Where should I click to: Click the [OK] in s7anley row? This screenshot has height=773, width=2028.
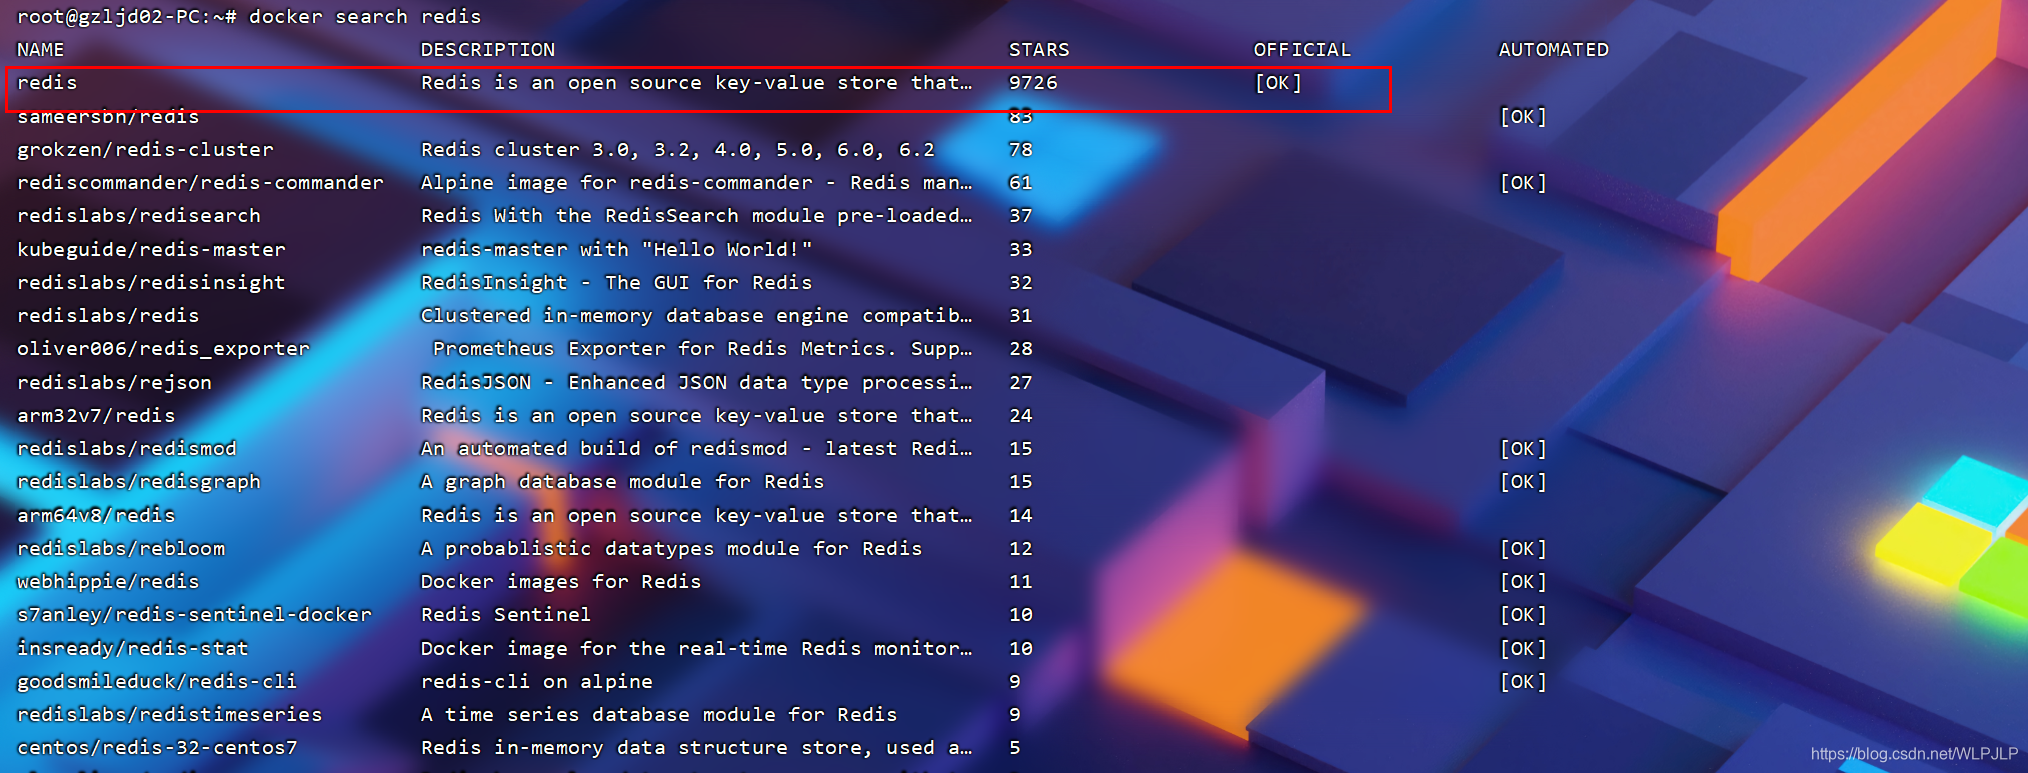[1523, 615]
